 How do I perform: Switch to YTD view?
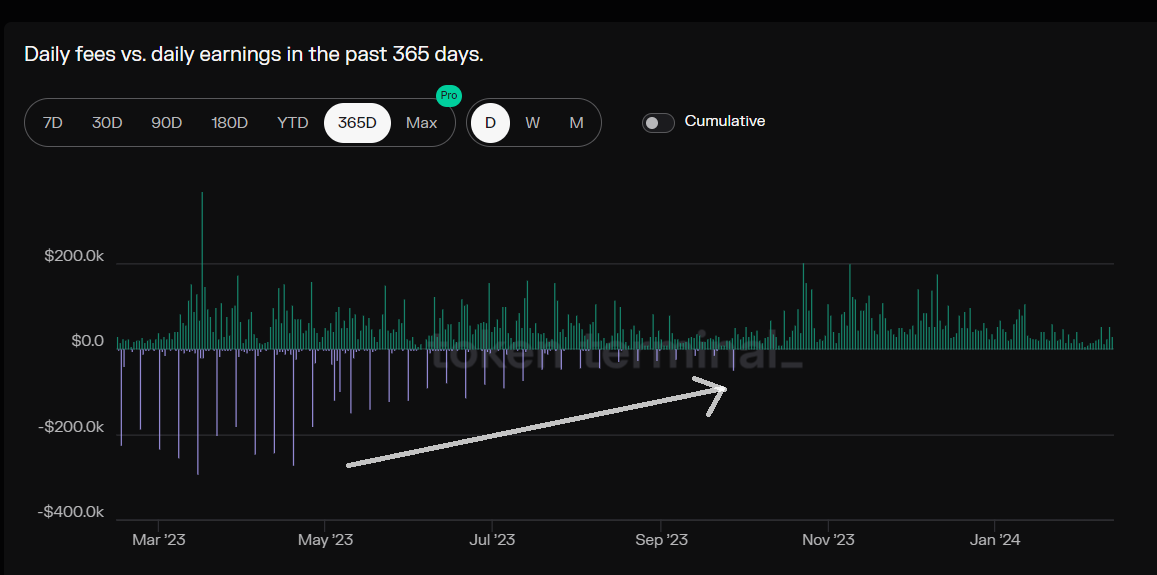click(293, 123)
